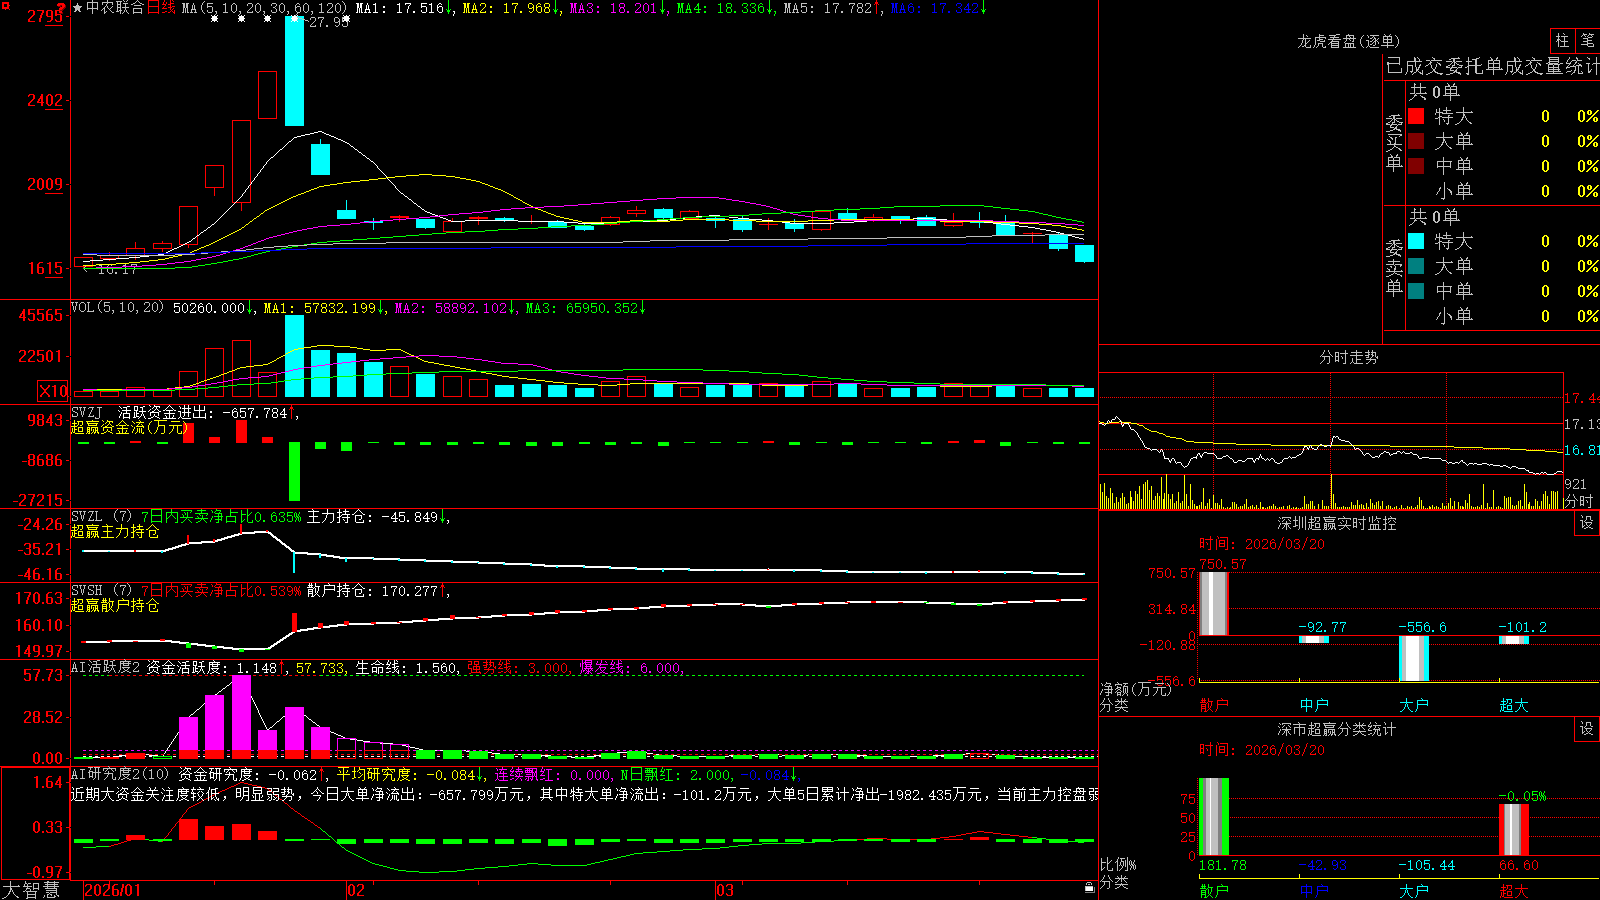
Task: Click the 中农联合 stock name
Action: (x=115, y=8)
